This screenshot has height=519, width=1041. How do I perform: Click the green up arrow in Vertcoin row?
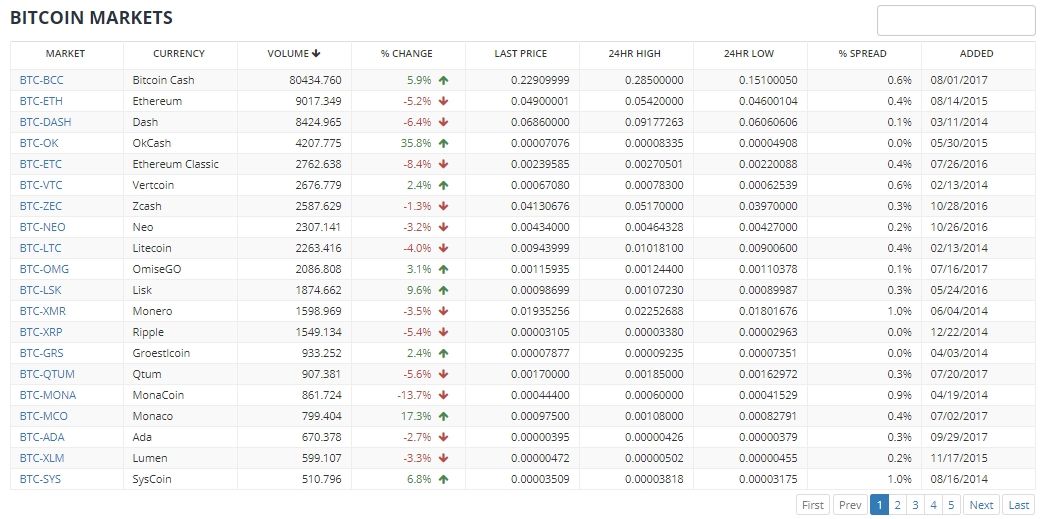click(x=443, y=185)
